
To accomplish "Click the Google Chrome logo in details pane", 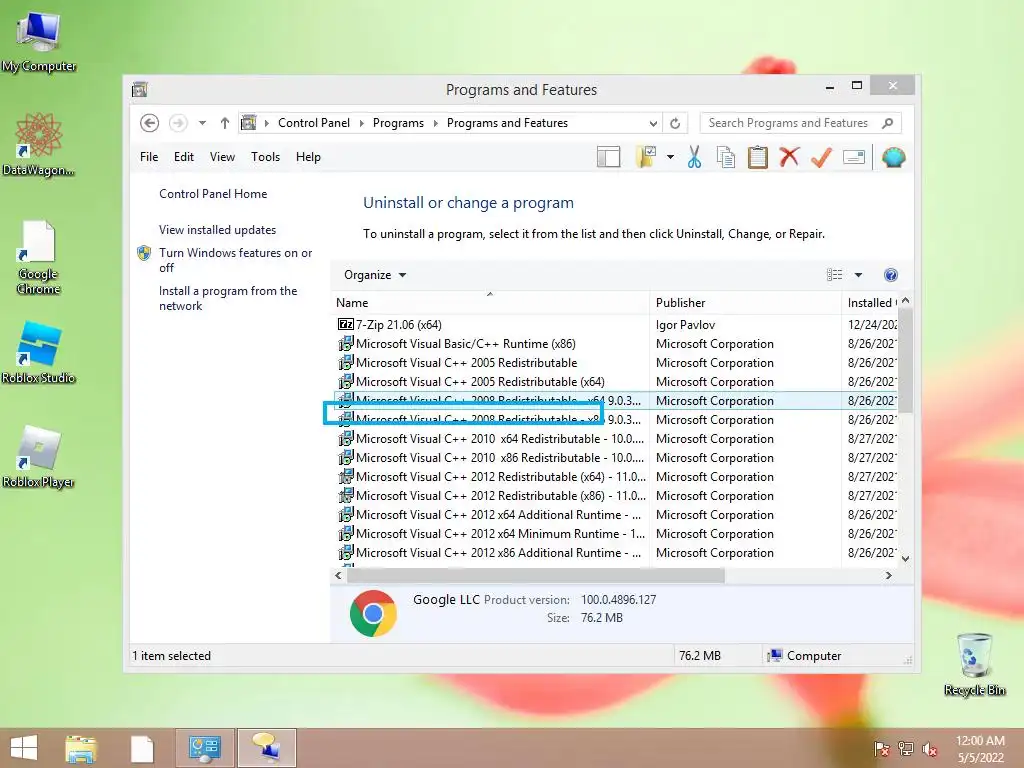I will point(373,613).
